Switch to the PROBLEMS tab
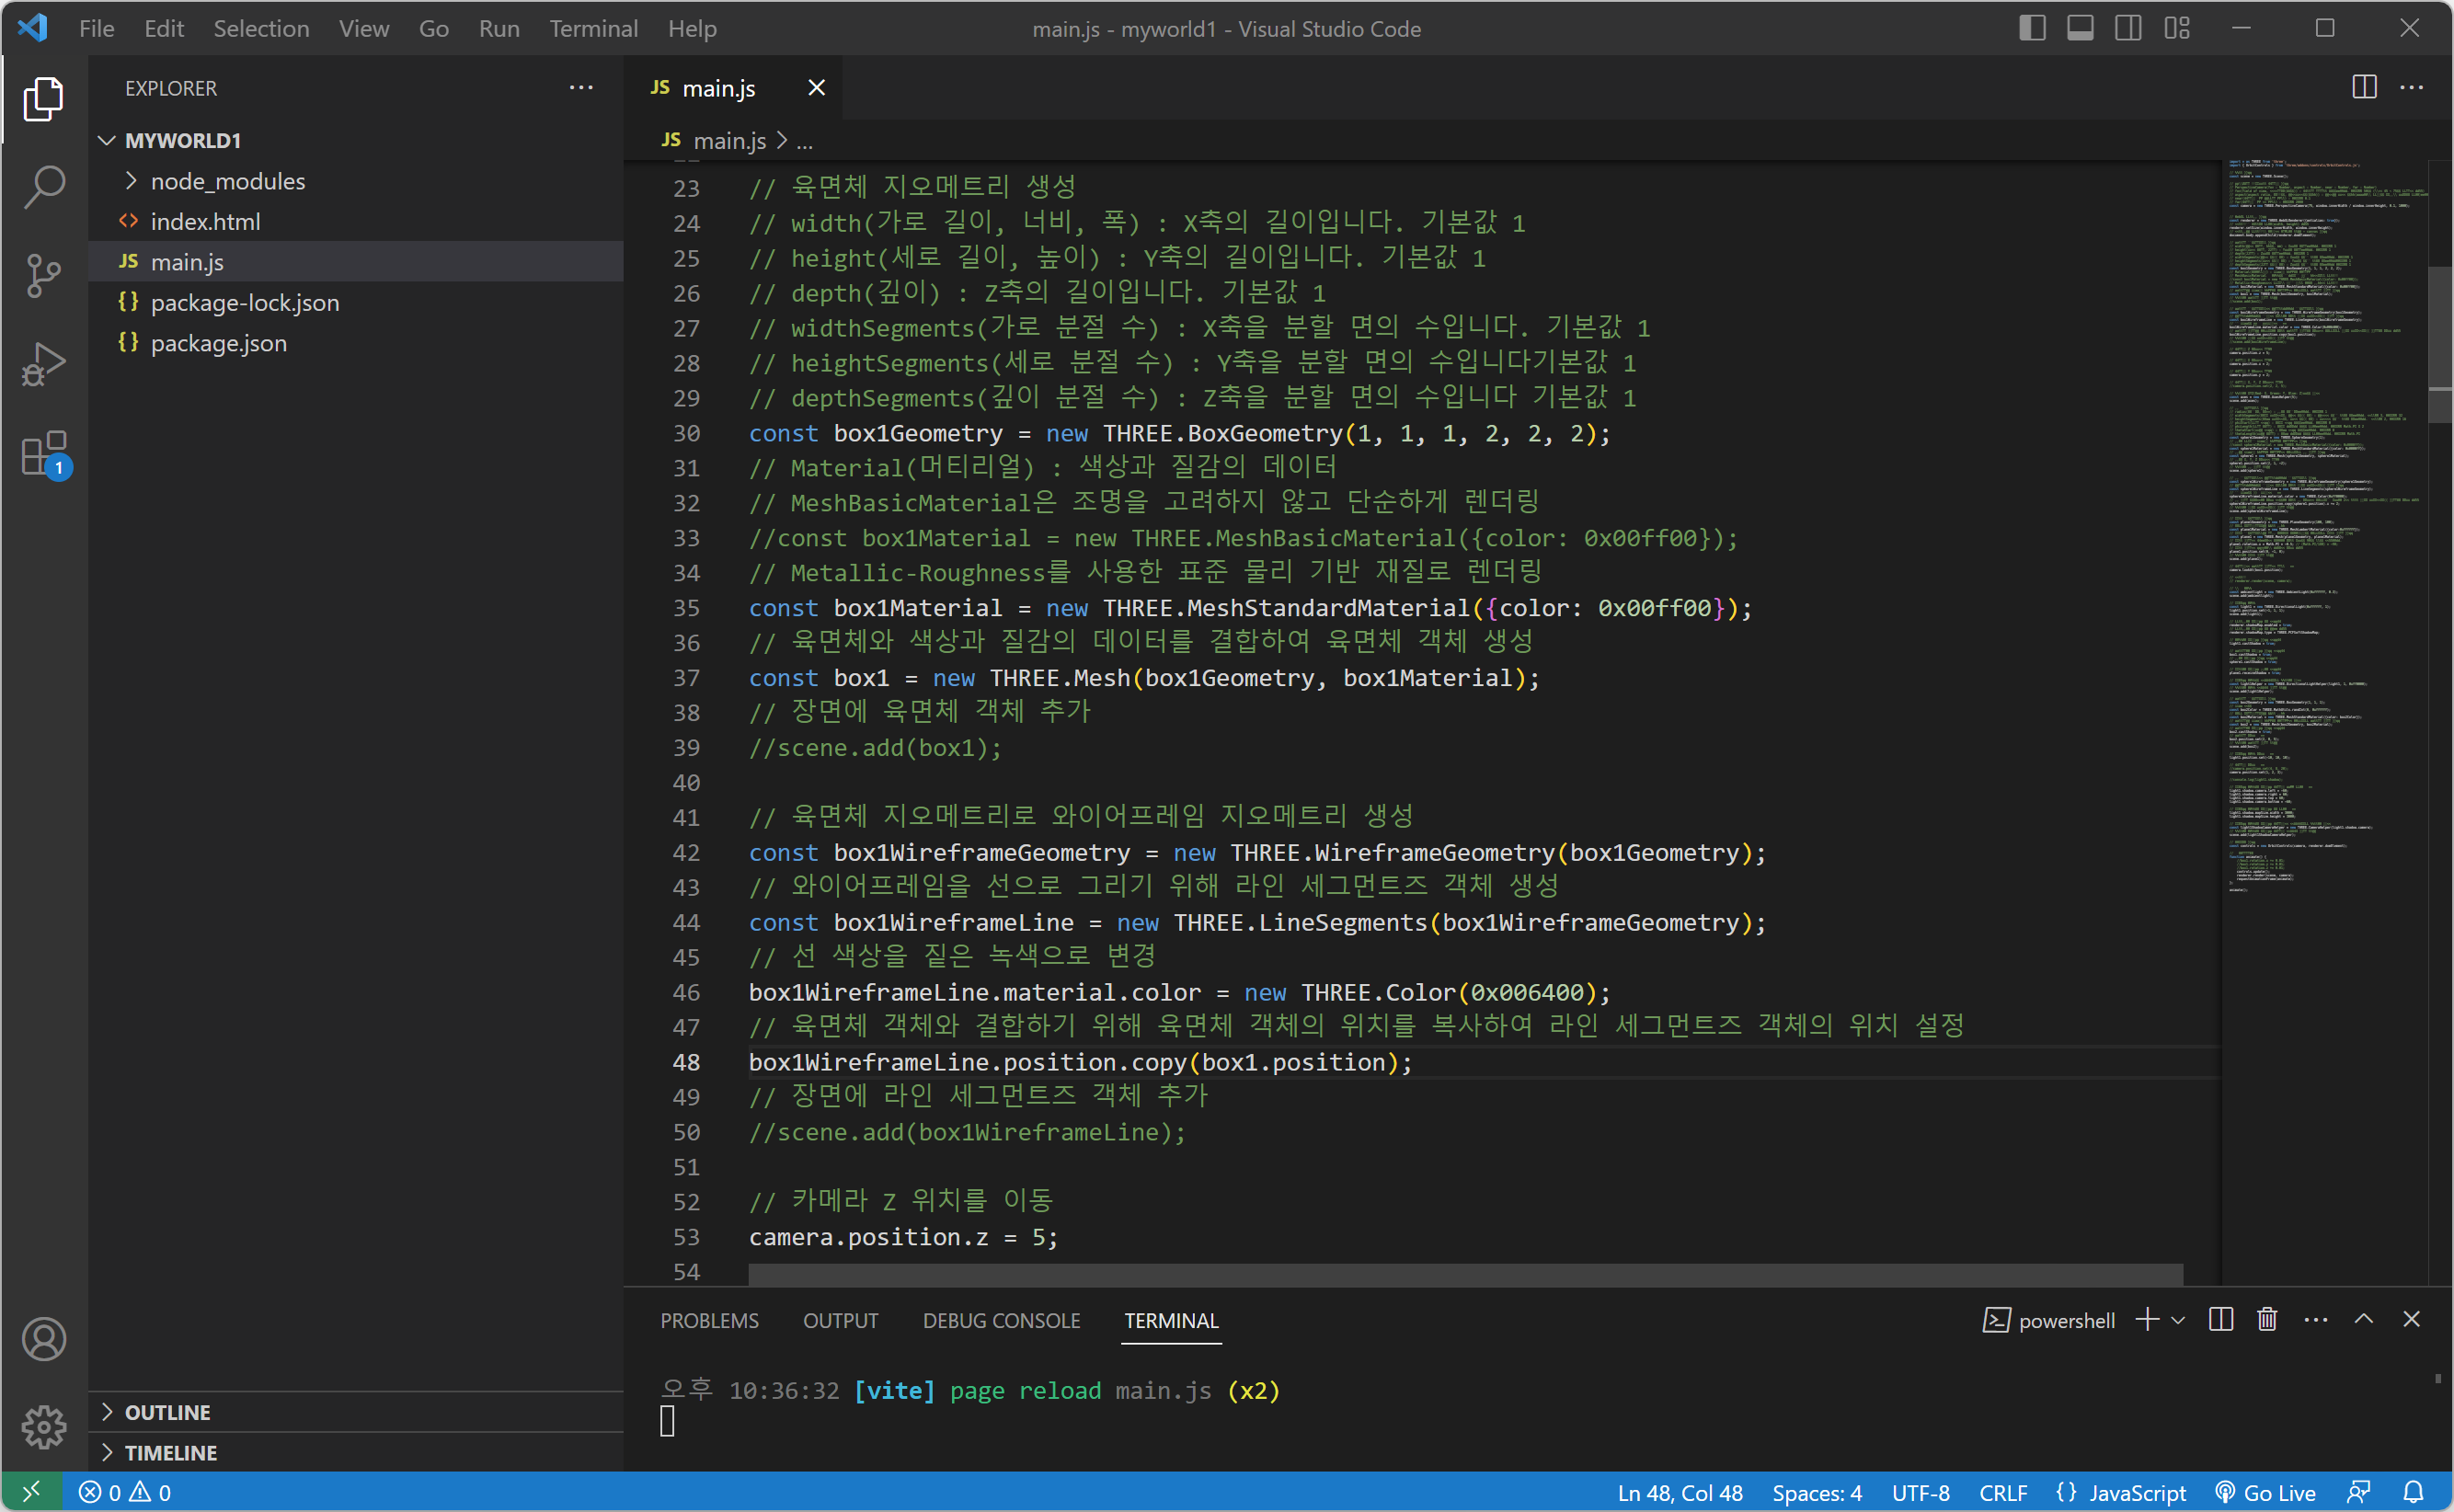 709,1320
